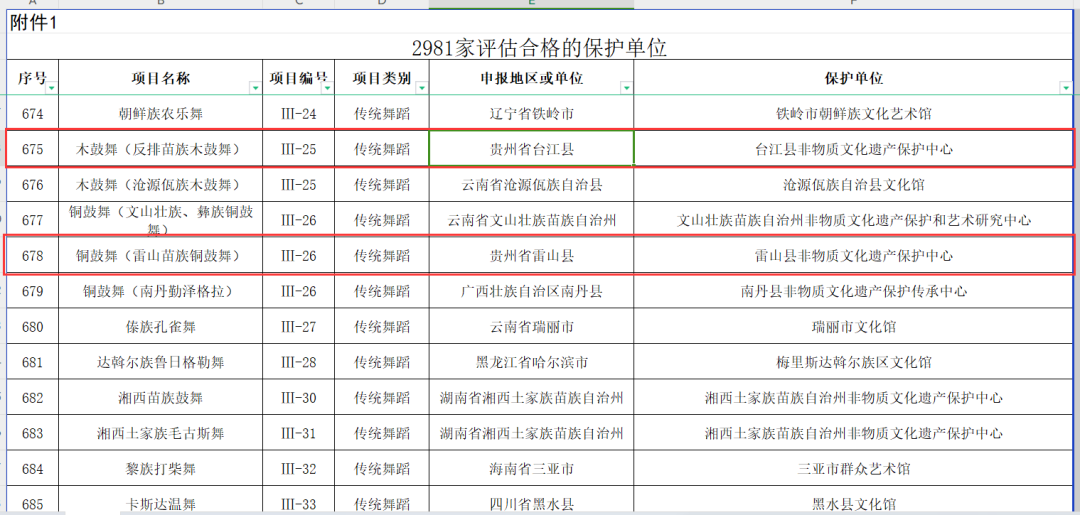The image size is (1080, 515).
Task: Click the 海南省三亚市 cell
Action: (x=531, y=469)
